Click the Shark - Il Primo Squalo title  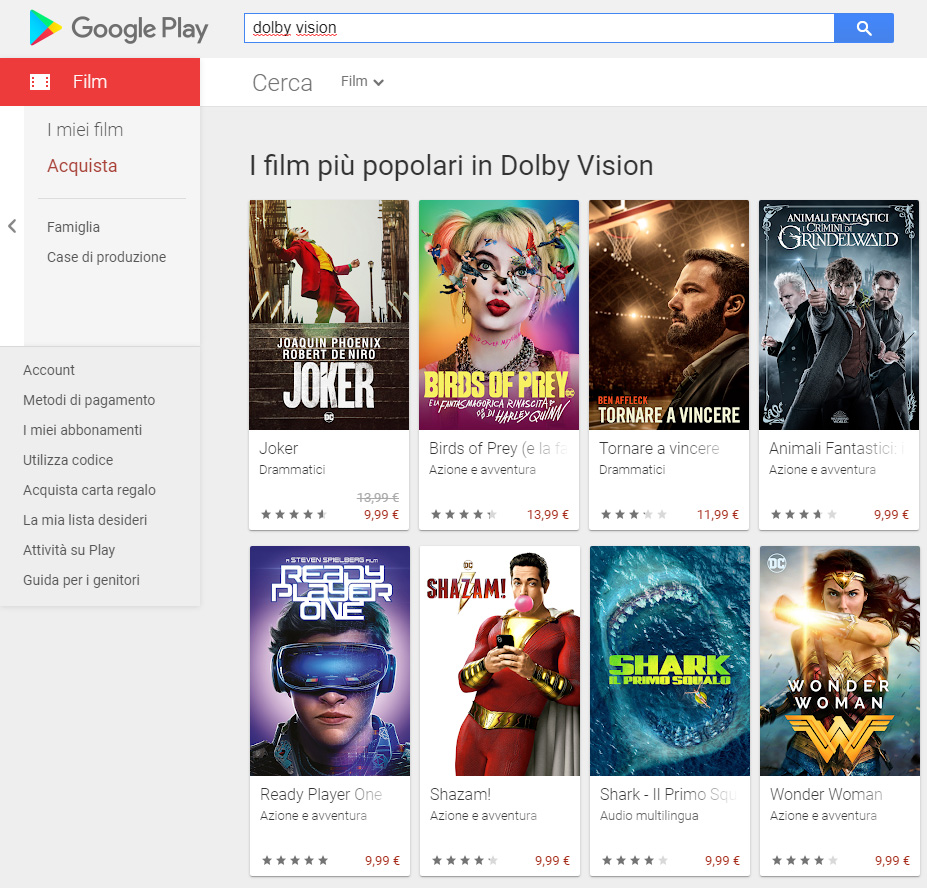[x=668, y=794]
